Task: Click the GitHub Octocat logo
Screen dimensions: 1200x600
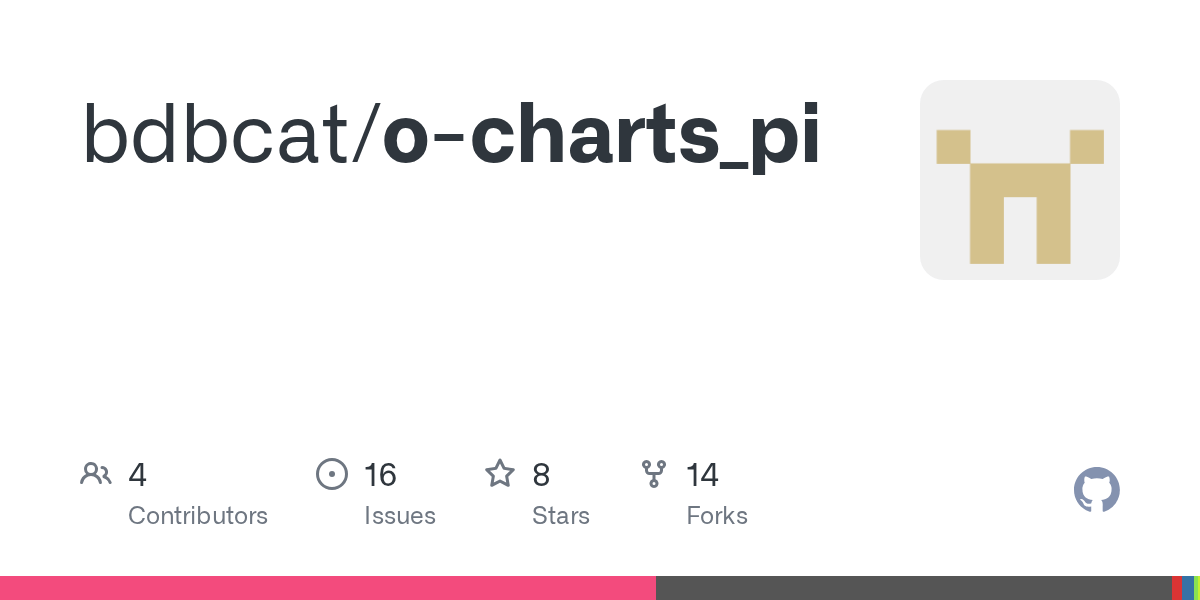Action: point(1097,490)
